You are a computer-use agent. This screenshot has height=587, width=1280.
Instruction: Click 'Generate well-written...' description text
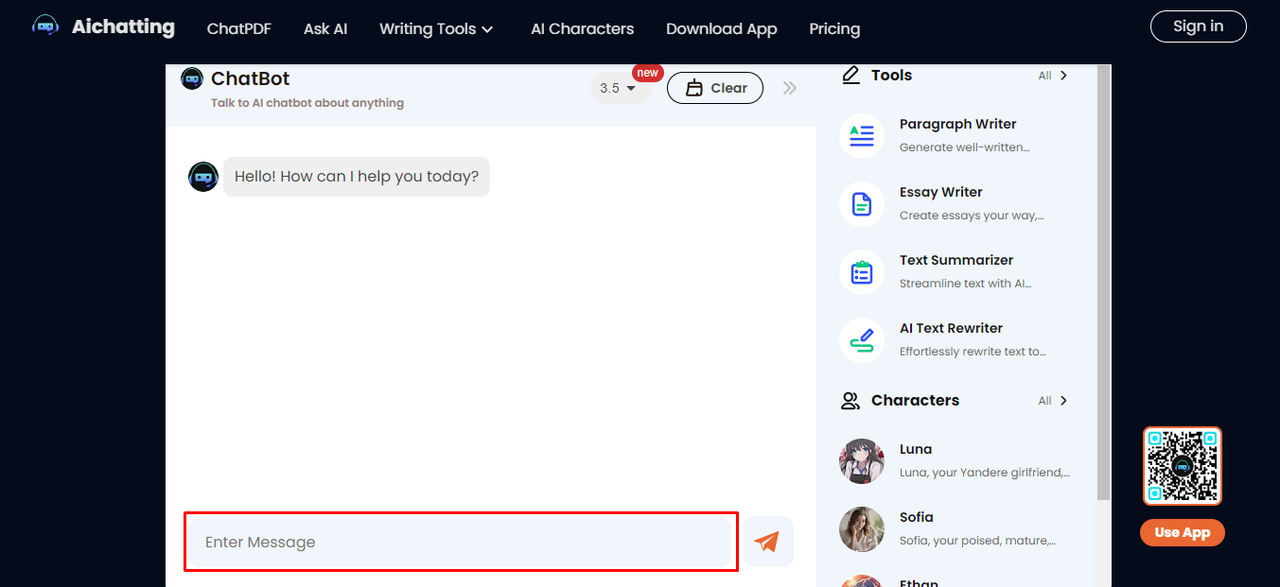964,147
